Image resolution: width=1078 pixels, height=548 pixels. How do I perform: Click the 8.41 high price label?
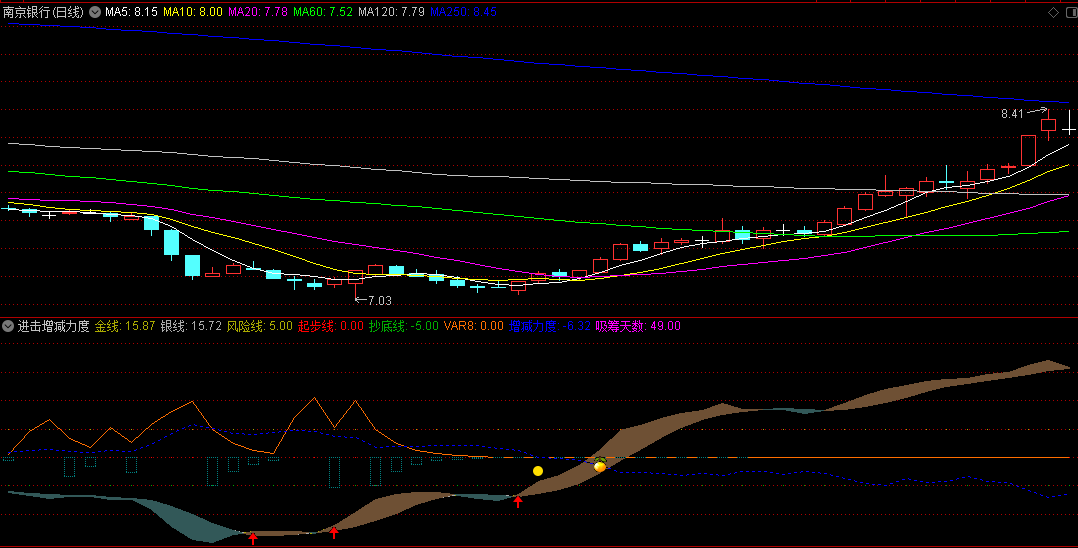(x=1012, y=114)
